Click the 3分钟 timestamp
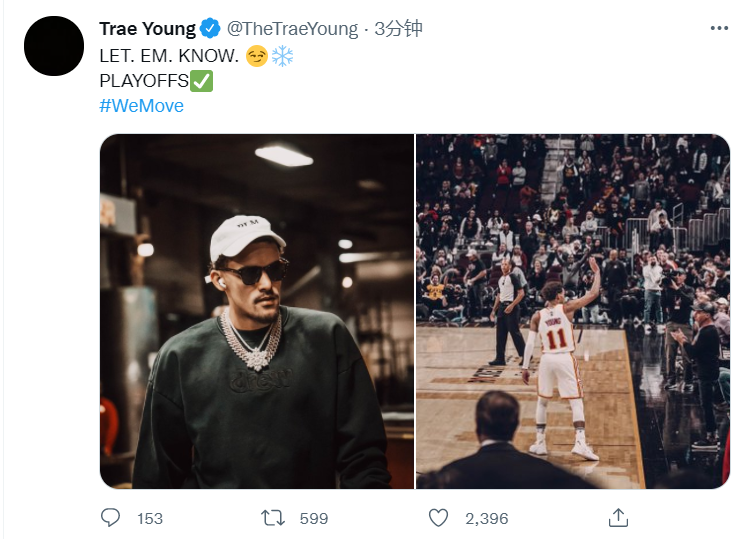Viewport: 751px width, 539px height. point(398,29)
